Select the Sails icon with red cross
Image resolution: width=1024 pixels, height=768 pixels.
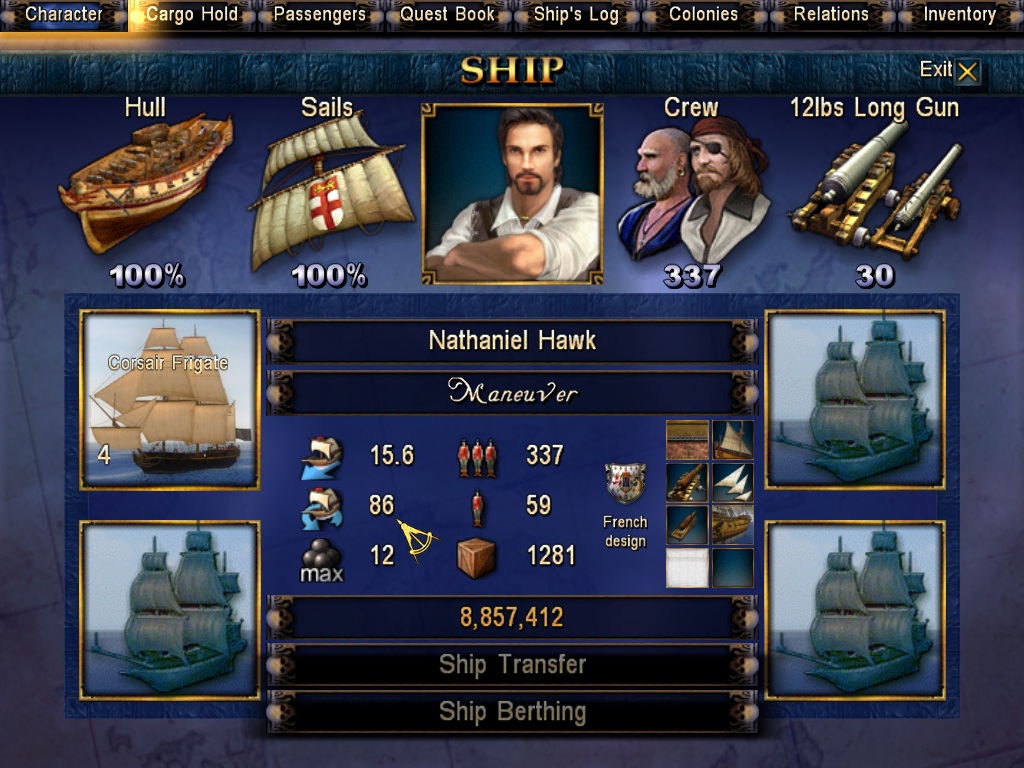tap(330, 190)
